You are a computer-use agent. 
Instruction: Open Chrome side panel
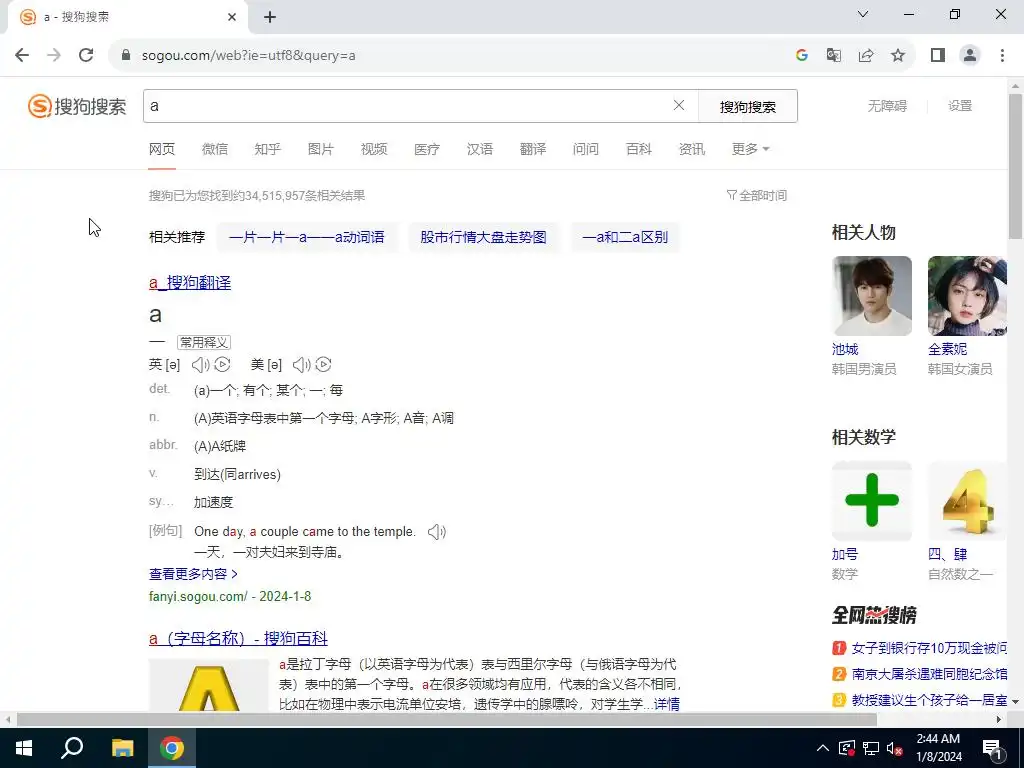[x=938, y=55]
